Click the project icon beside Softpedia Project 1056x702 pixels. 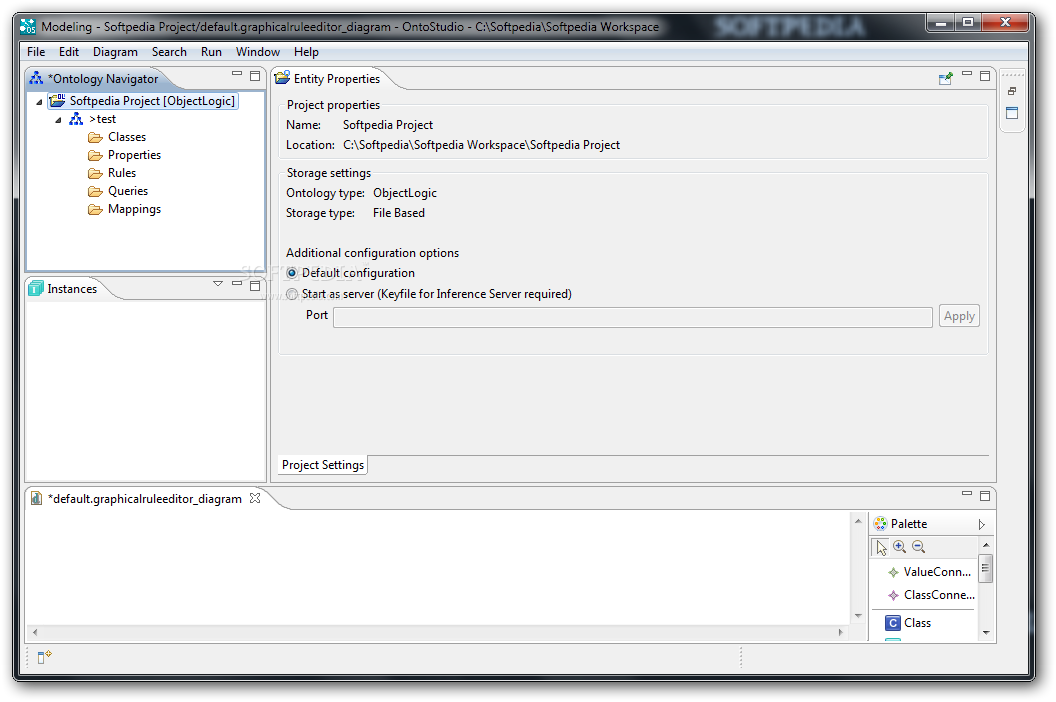(x=58, y=101)
